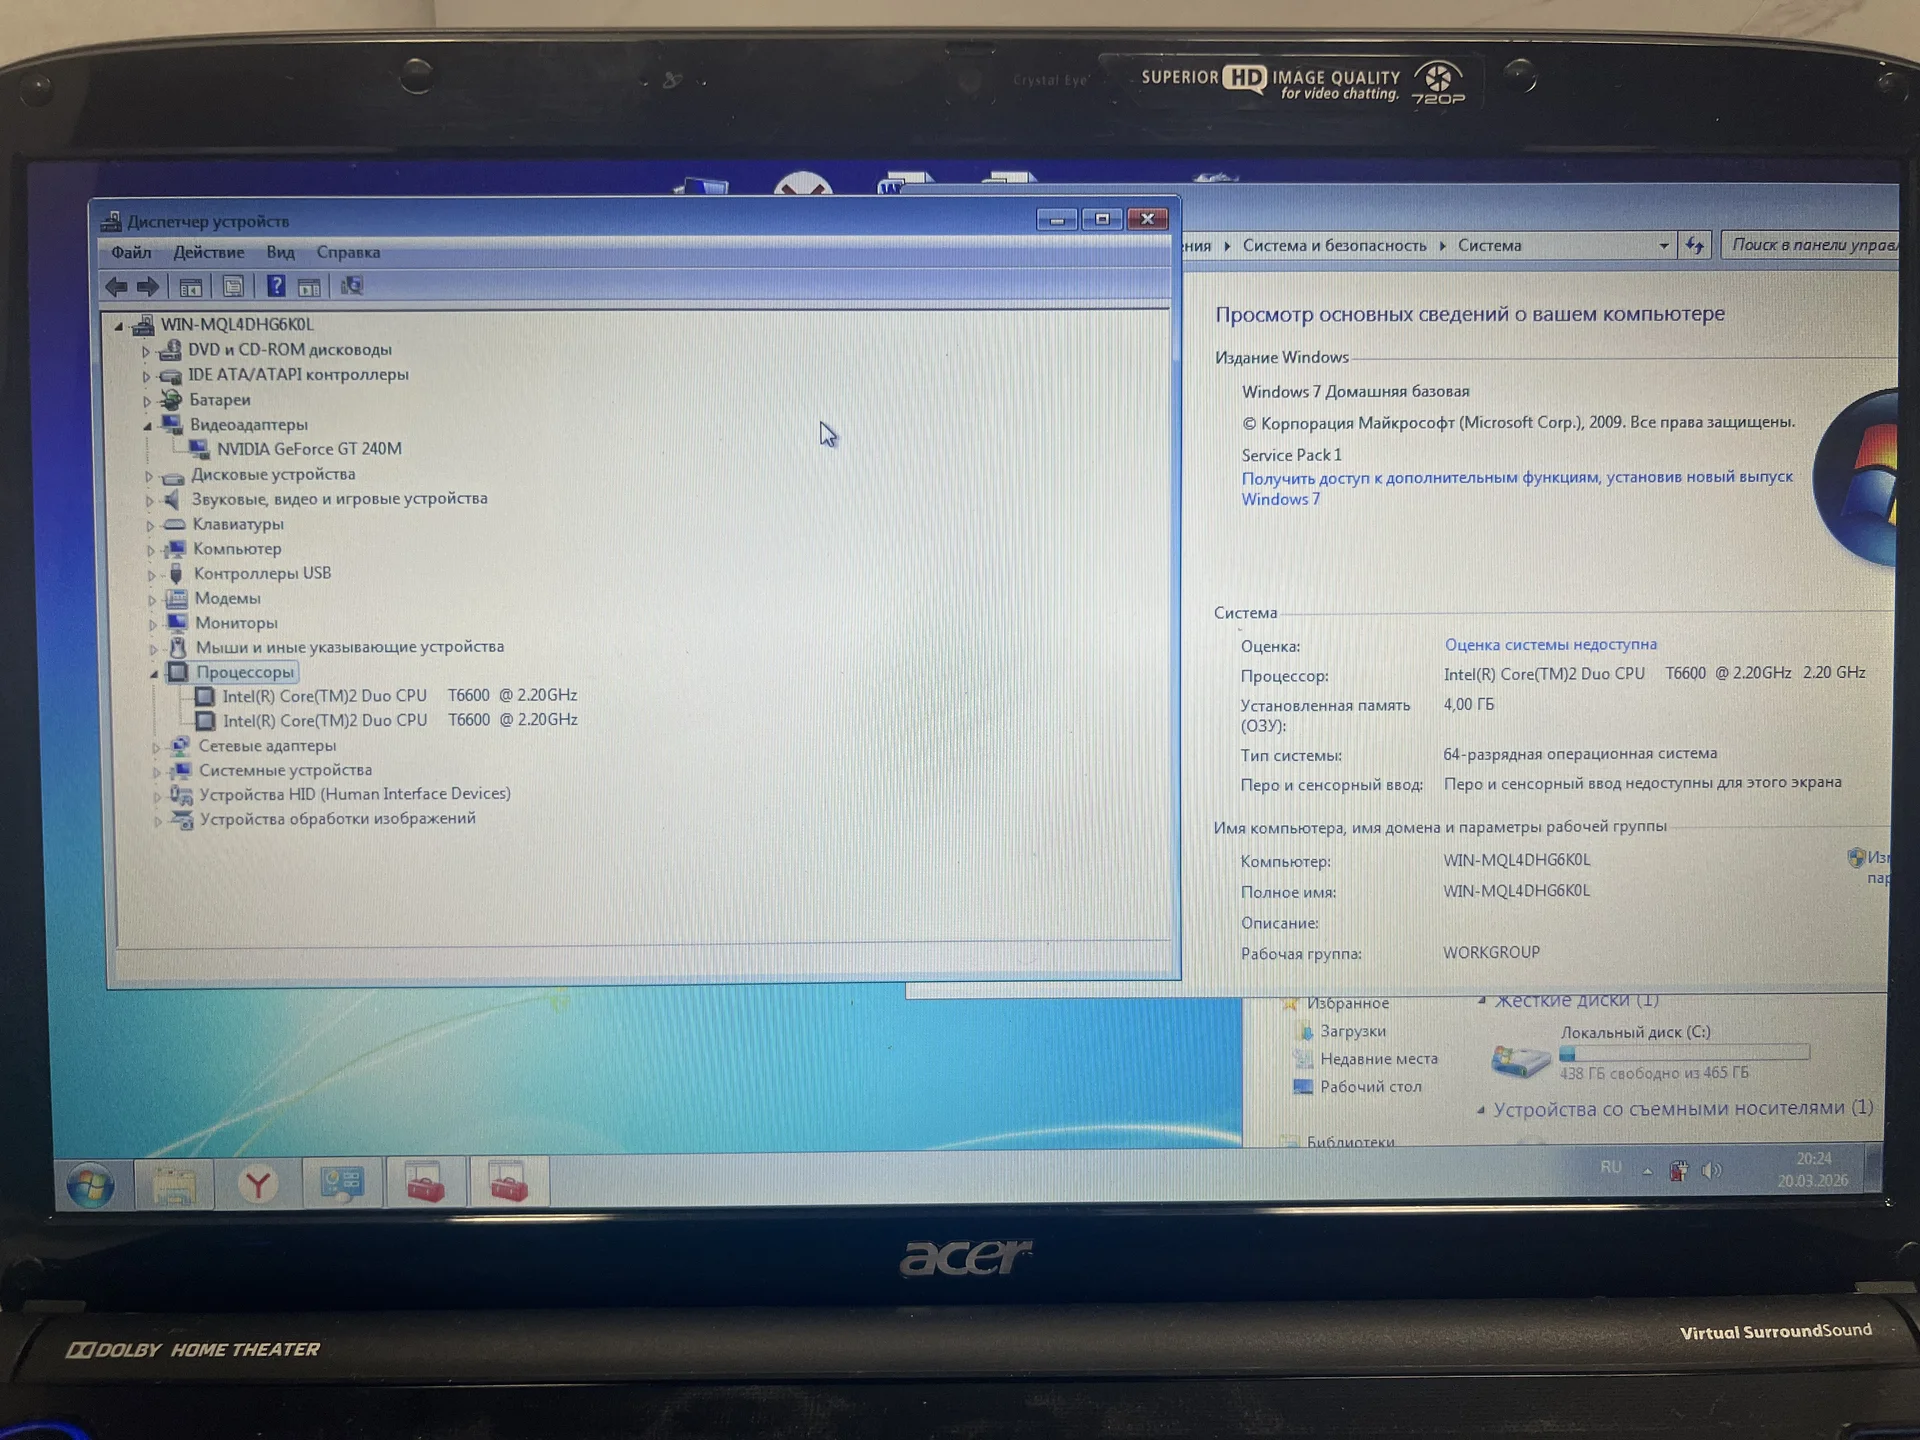Viewport: 1920px width, 1440px height.
Task: Click the Local Disk (C:) free space bar
Action: [x=1685, y=1053]
